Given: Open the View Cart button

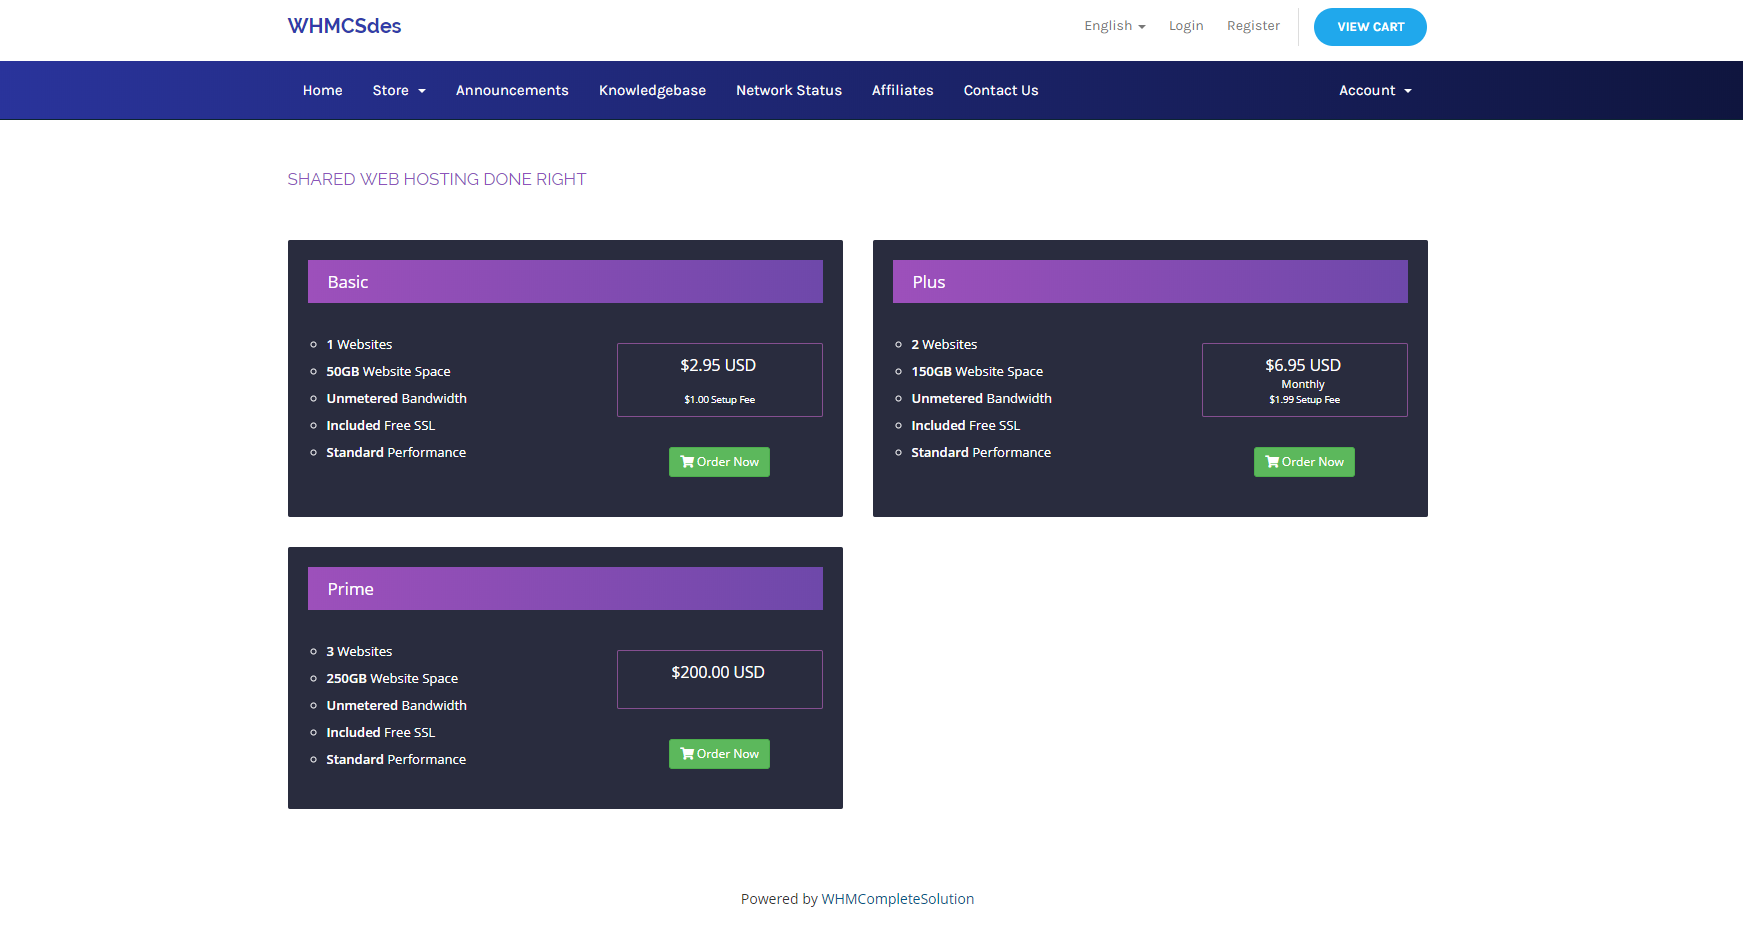Looking at the screenshot, I should [1370, 27].
